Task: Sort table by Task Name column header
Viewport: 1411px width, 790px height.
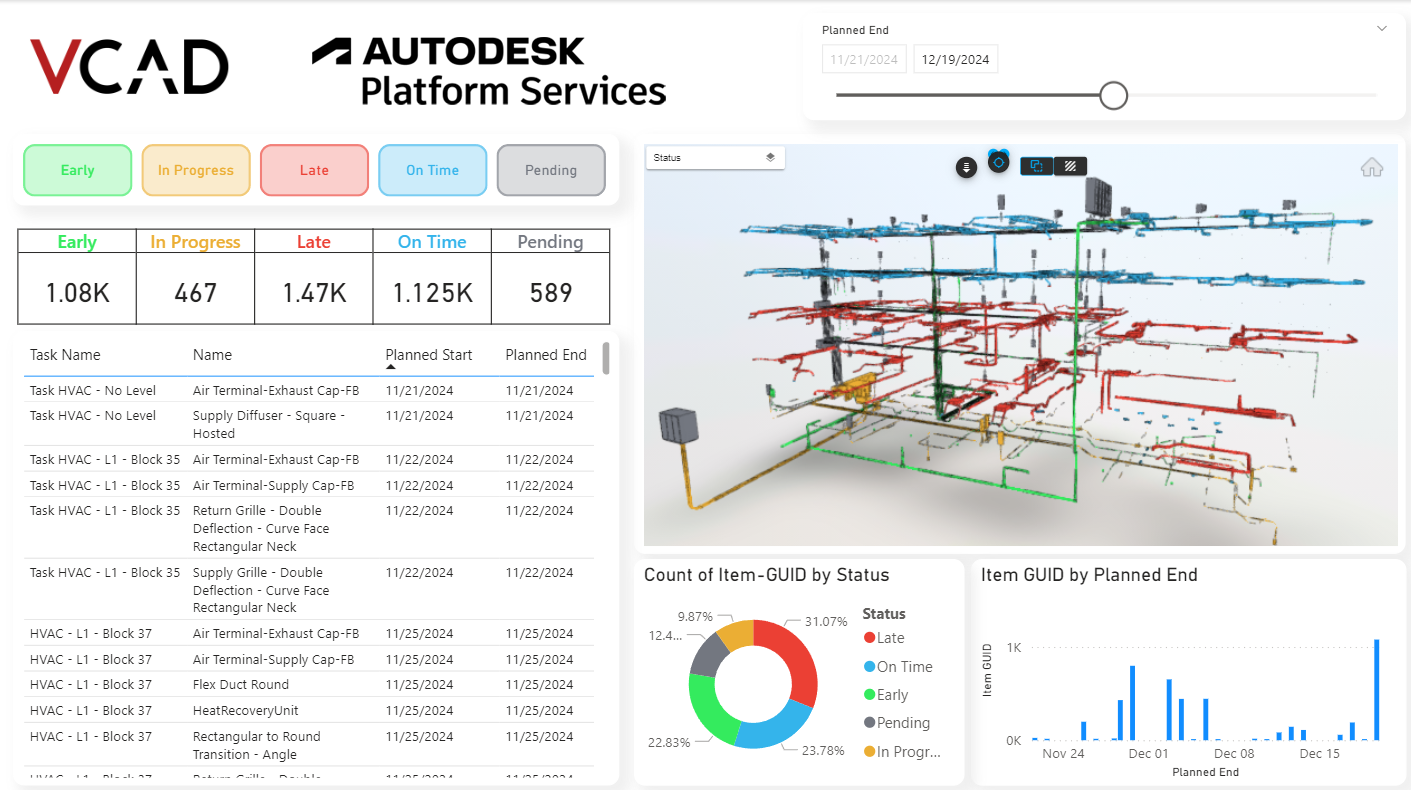Action: pos(65,355)
